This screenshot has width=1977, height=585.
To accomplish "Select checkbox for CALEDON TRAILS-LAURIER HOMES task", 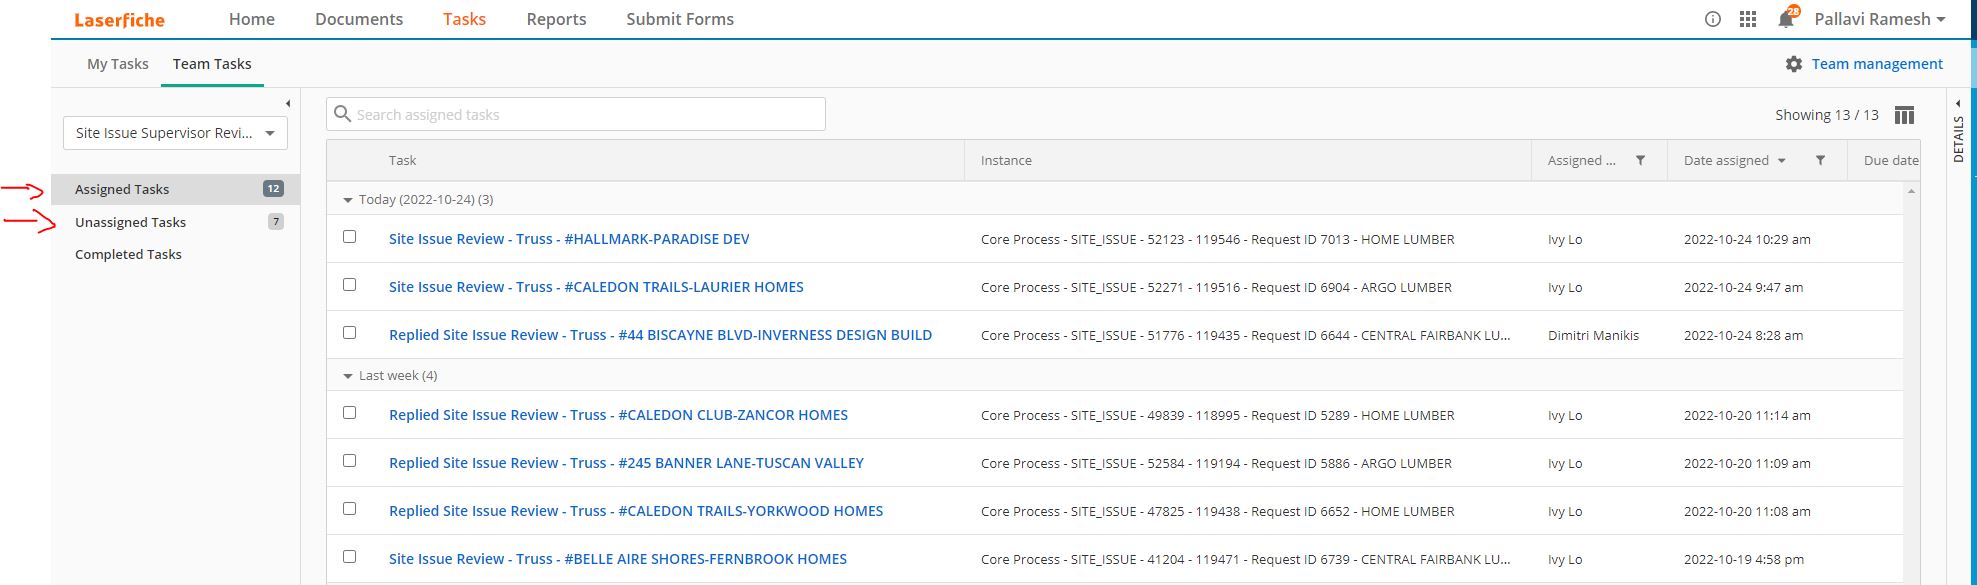I will [x=349, y=285].
